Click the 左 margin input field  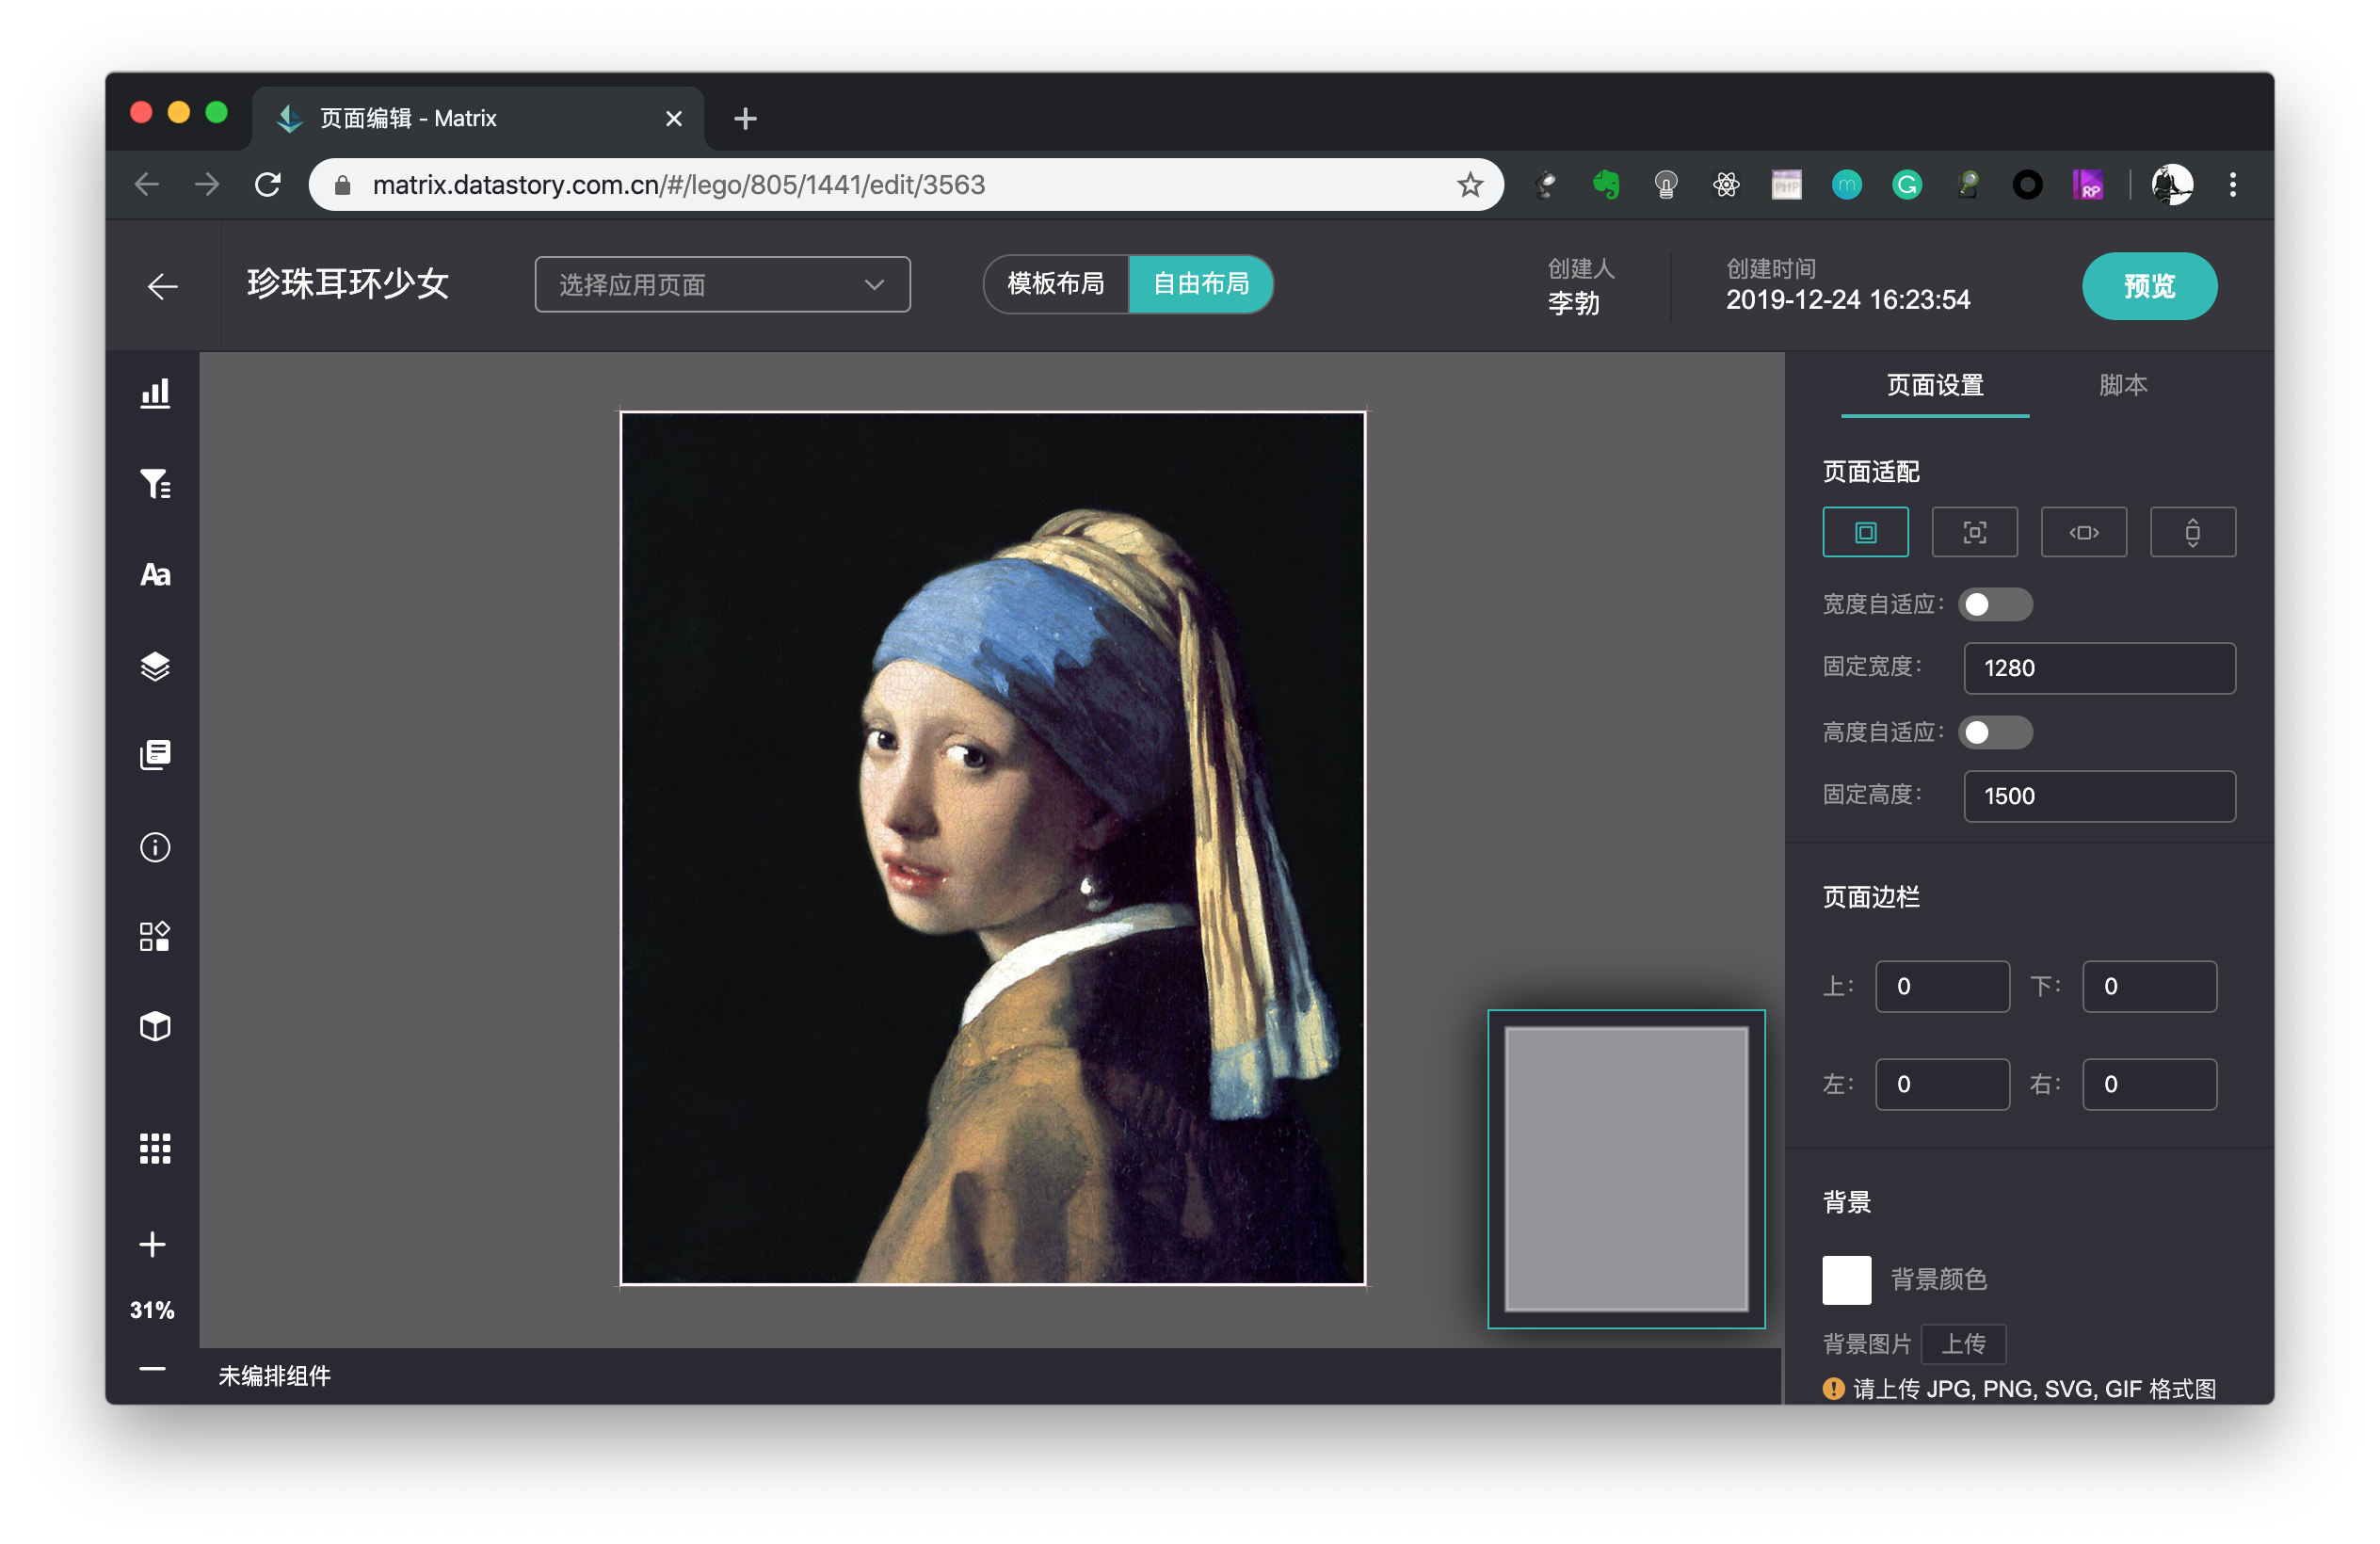pos(1941,1085)
